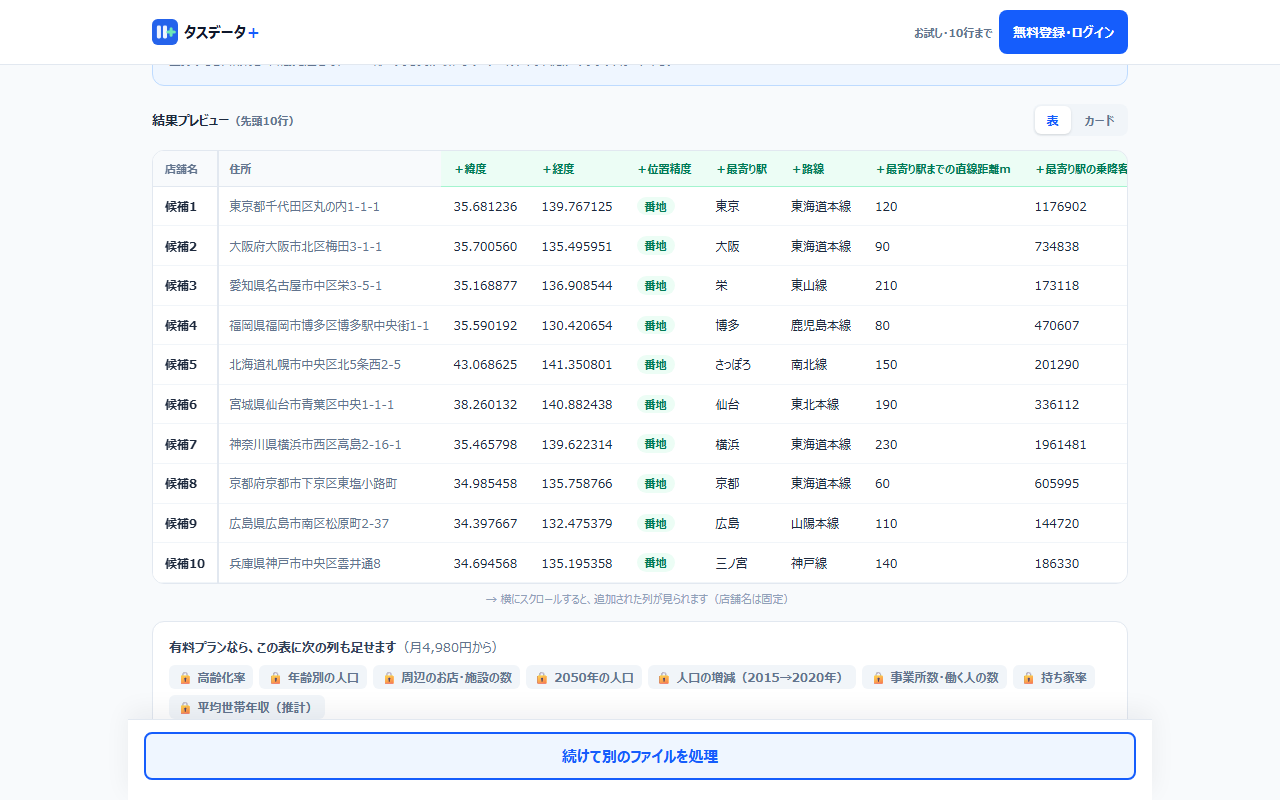The width and height of the screenshot is (1280, 800).
Task: Click the lock icon on 2050年の人口 chip
Action: click(542, 678)
